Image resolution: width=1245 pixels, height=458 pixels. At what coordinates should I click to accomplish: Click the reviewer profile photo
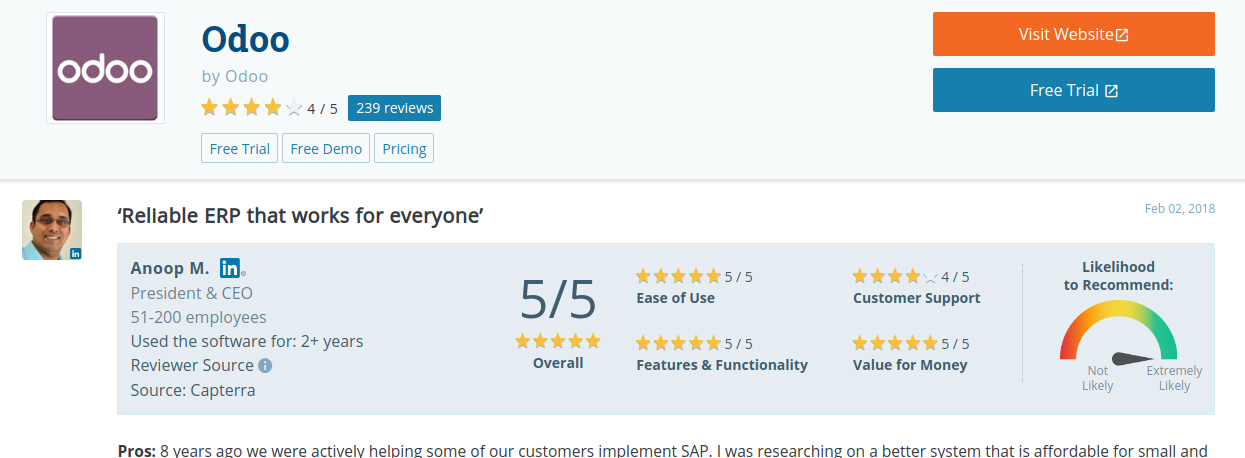pyautogui.click(x=52, y=230)
